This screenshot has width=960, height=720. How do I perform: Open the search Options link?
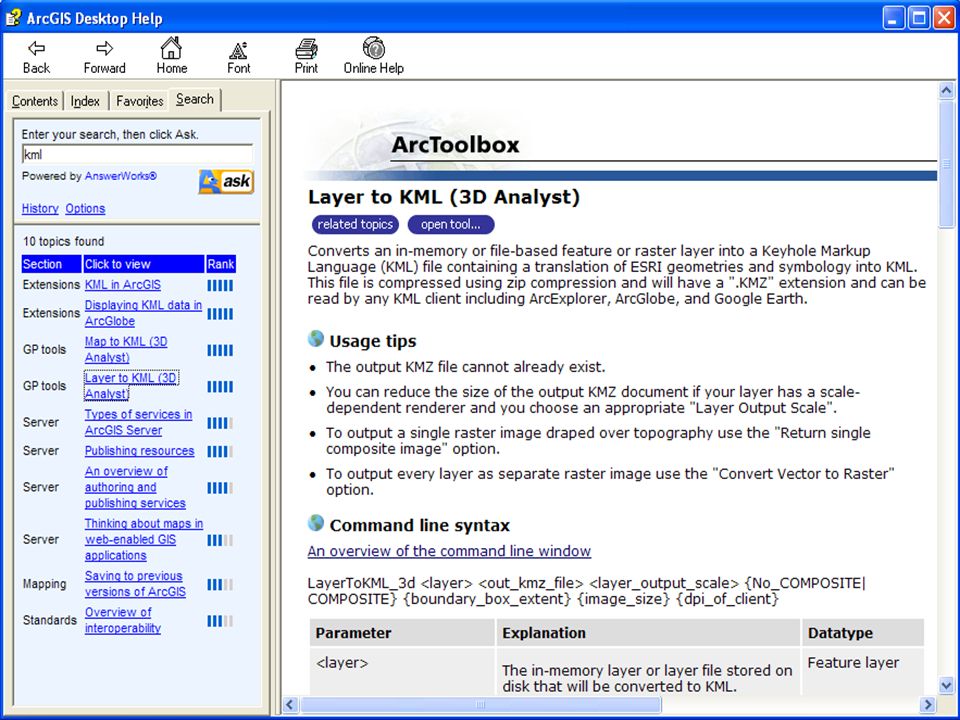[x=85, y=208]
